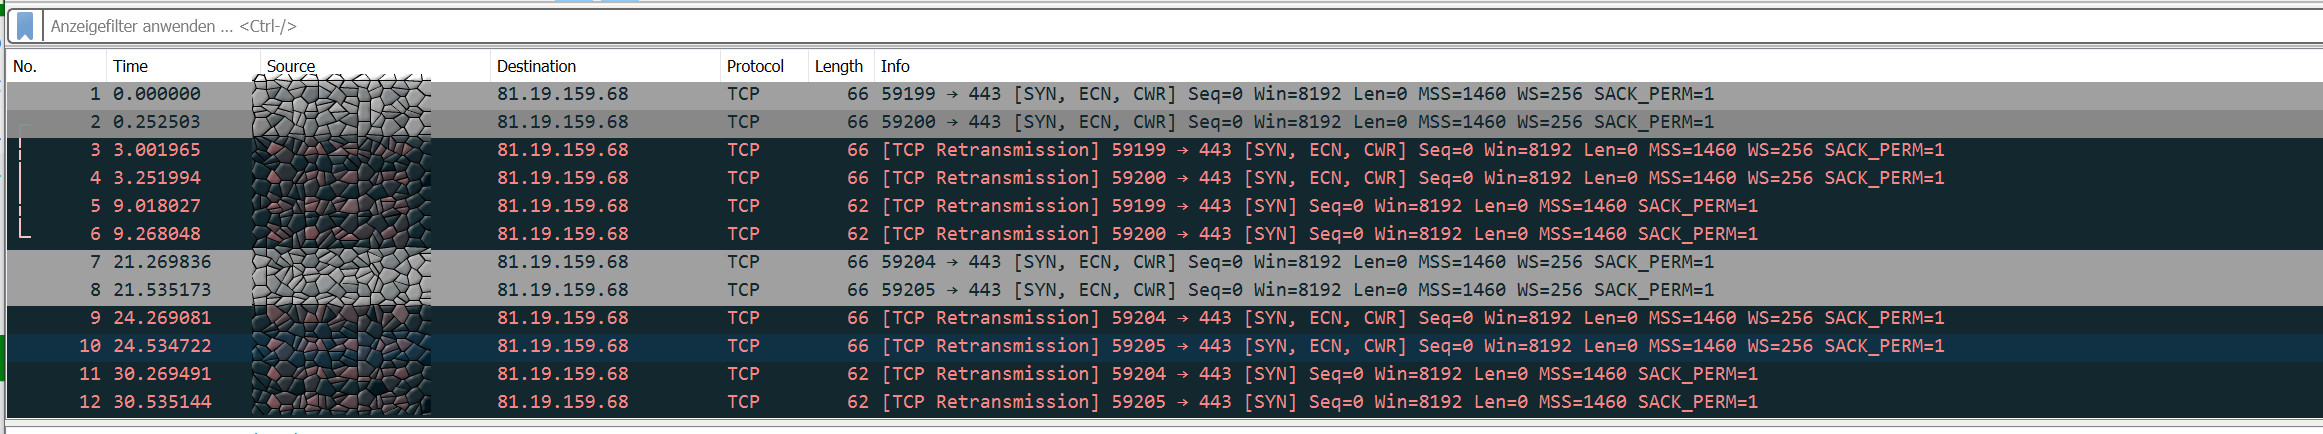
Task: Click the Source column header
Action: point(291,66)
